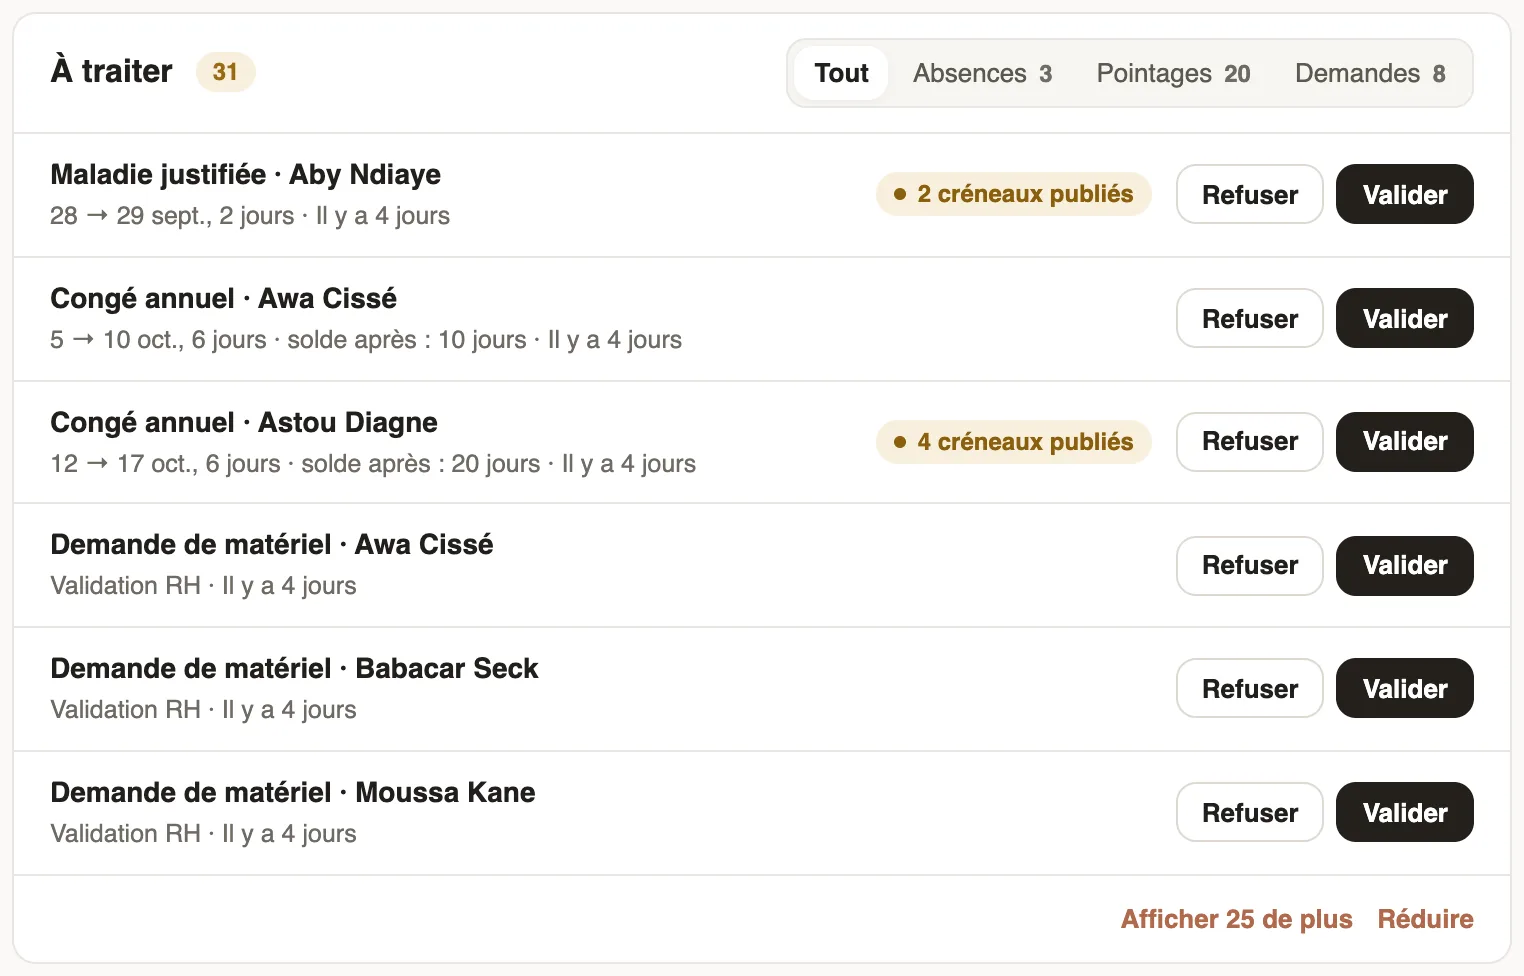Image resolution: width=1524 pixels, height=976 pixels.
Task: Validate Awa Cissé's Demande de matériel
Action: coord(1404,566)
